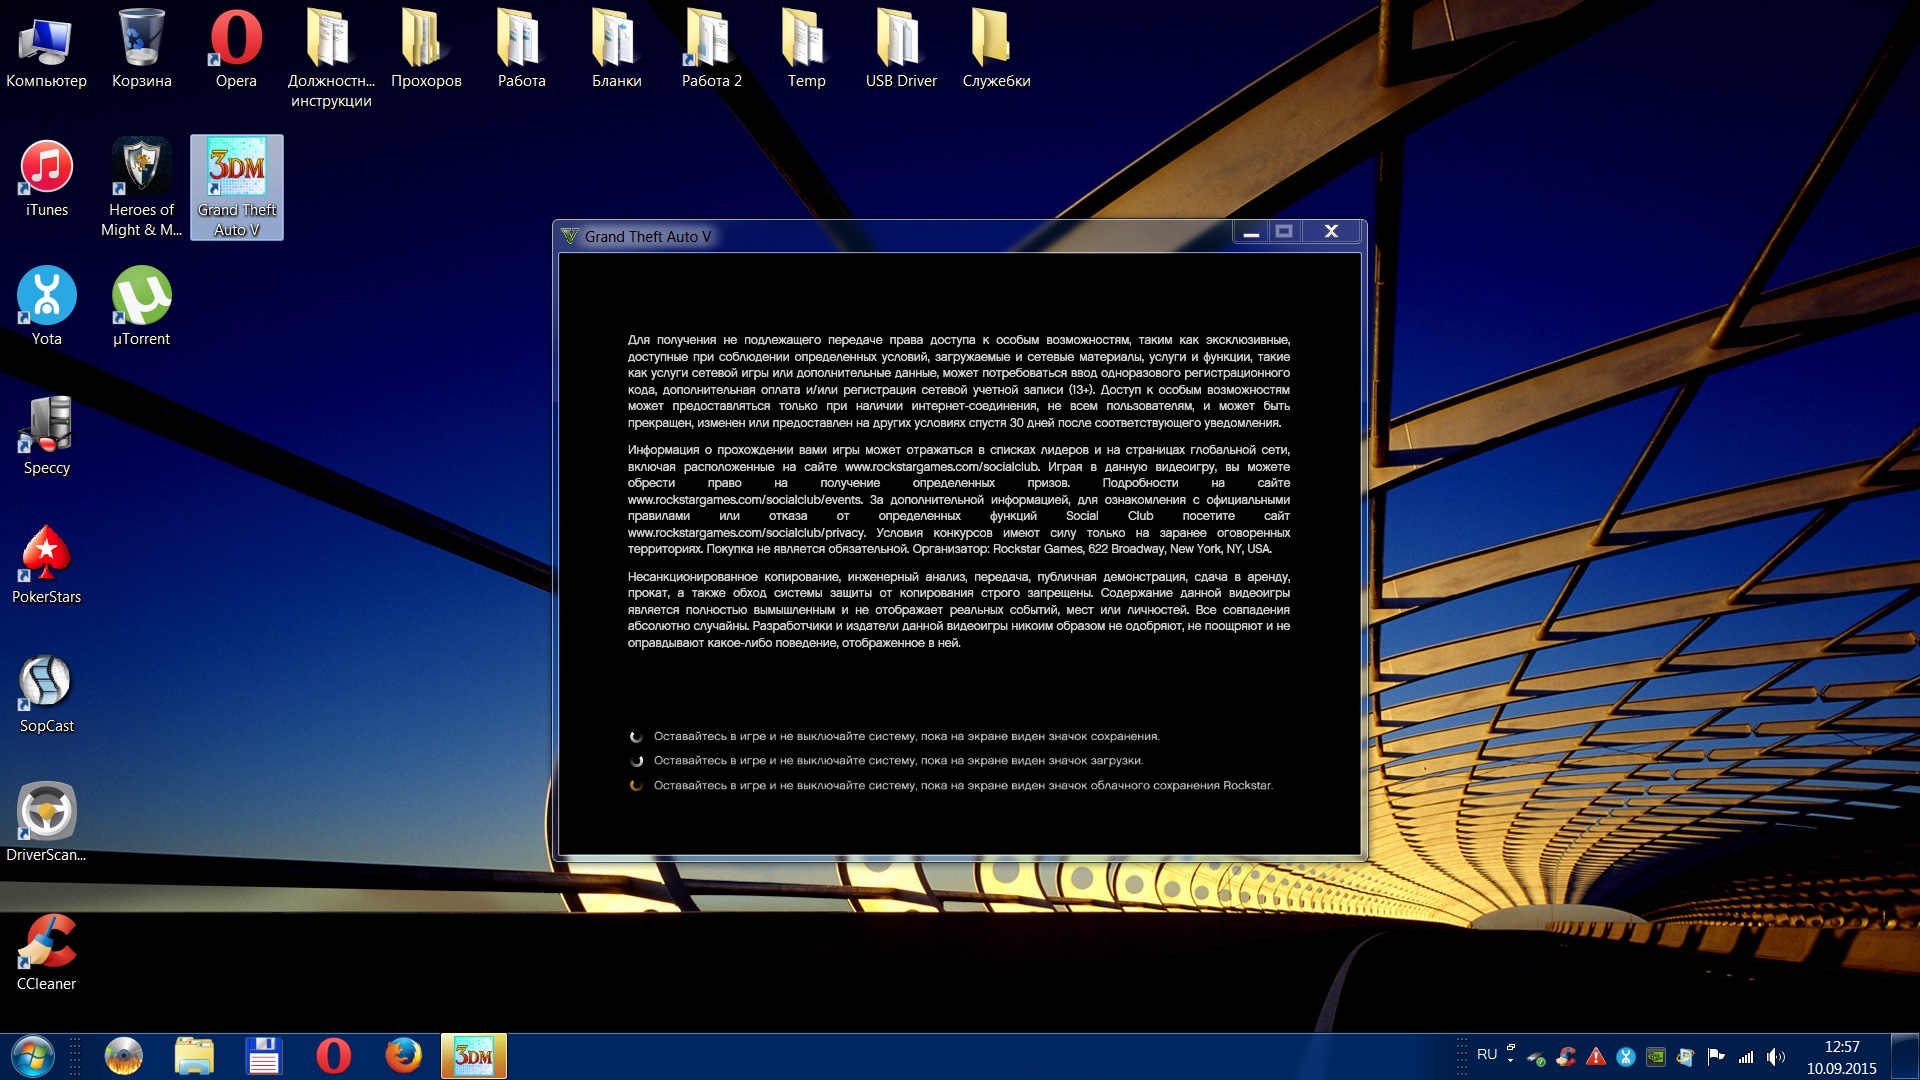This screenshot has width=1920, height=1080.
Task: Toggle second loading icon warning checkbox
Action: [x=638, y=760]
